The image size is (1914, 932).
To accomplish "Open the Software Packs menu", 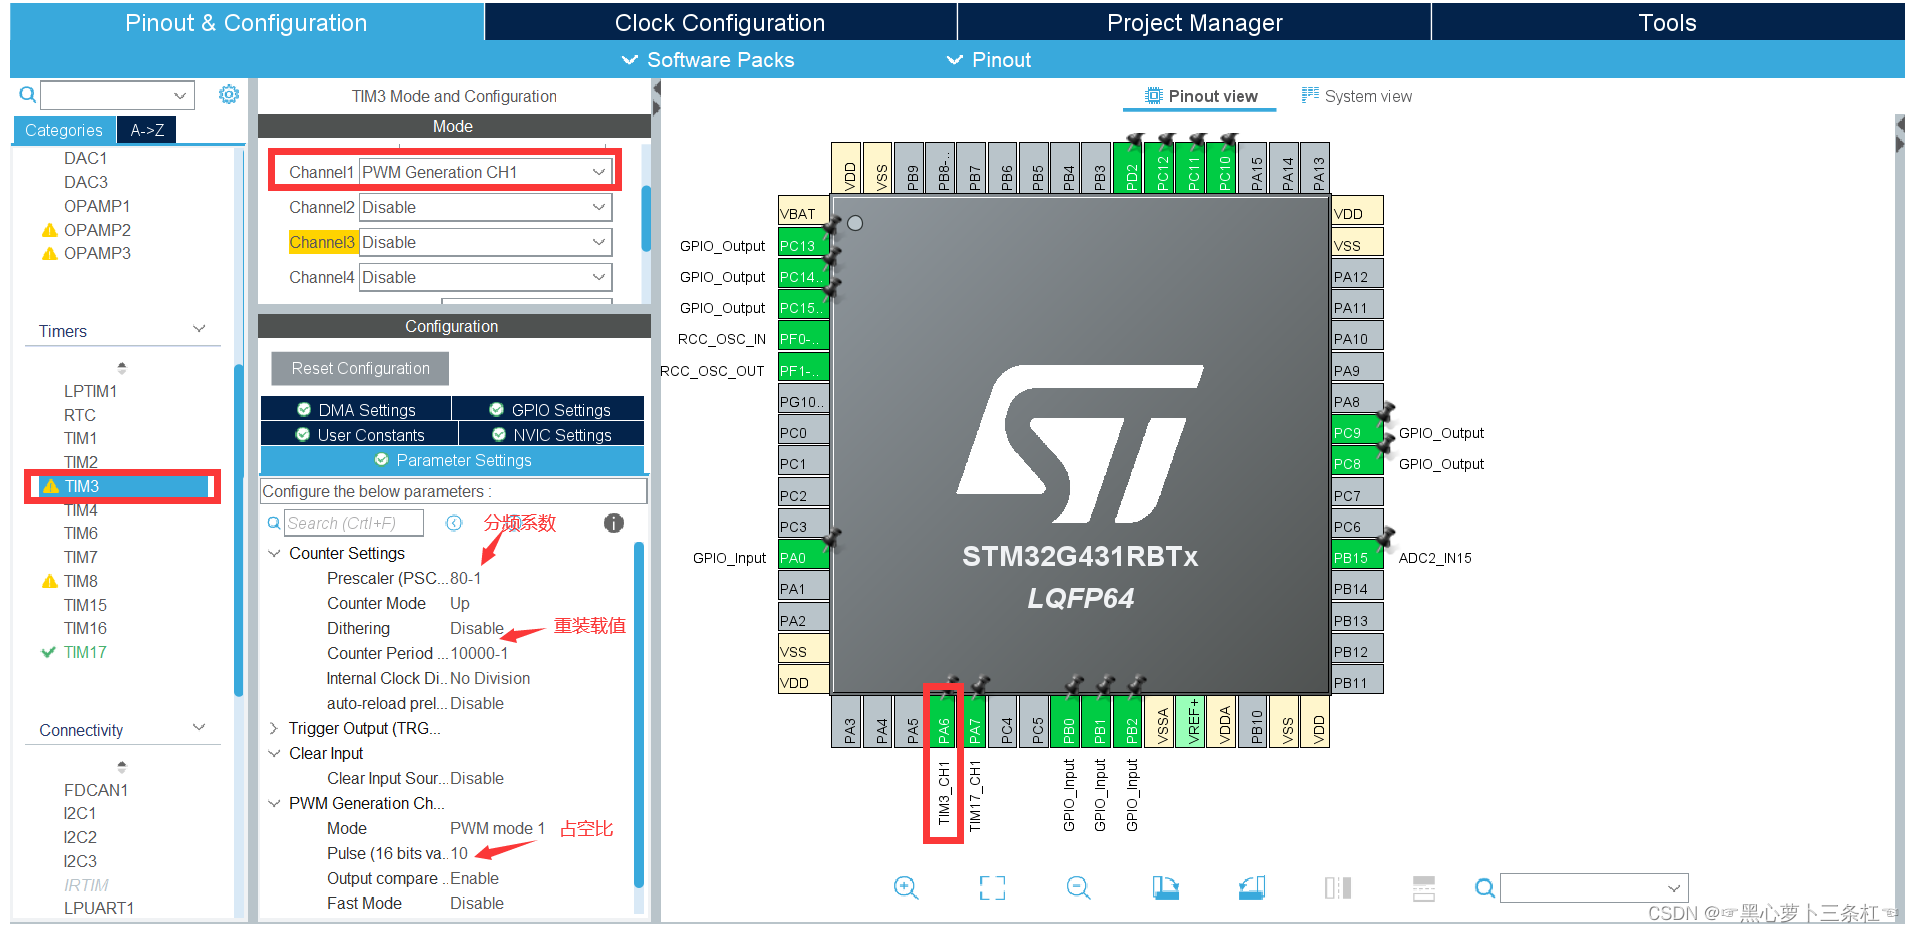I will coord(709,60).
